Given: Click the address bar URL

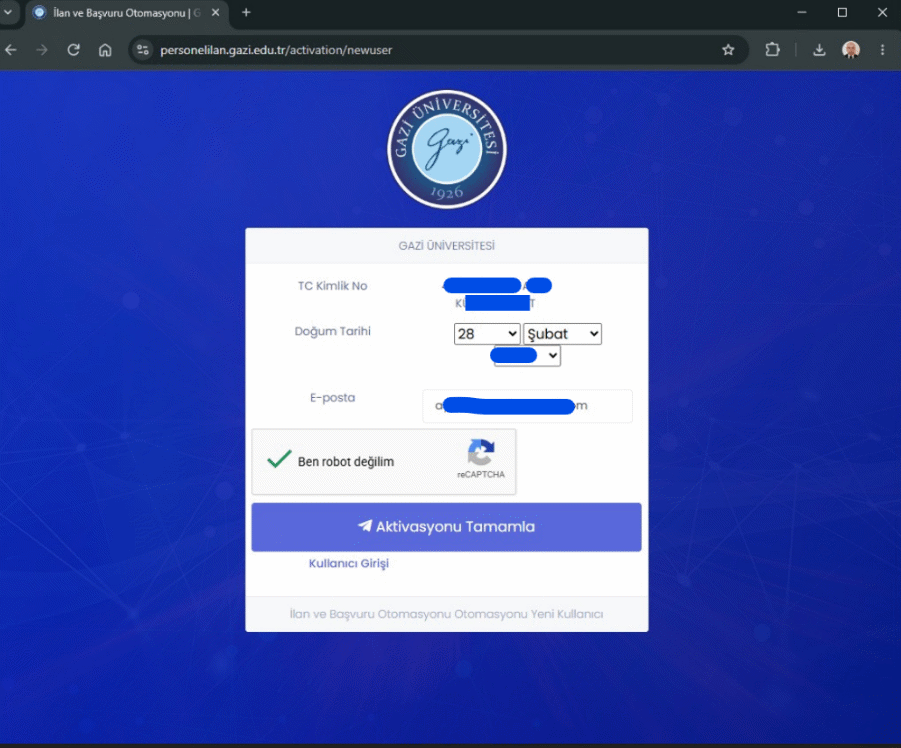Looking at the screenshot, I should point(276,50).
